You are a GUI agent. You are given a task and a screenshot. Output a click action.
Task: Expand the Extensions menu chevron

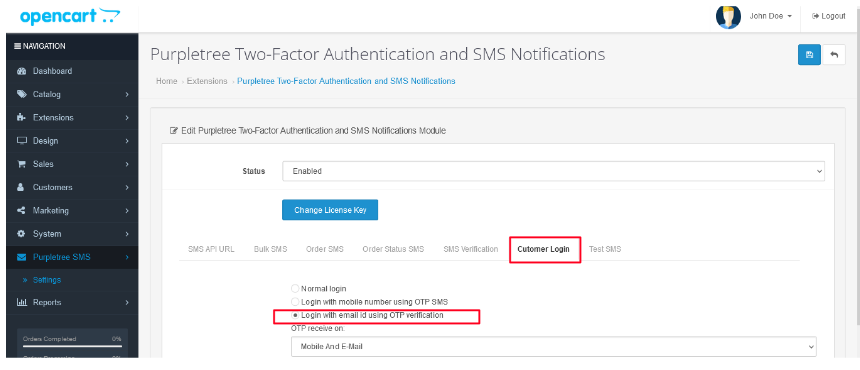[127, 117]
